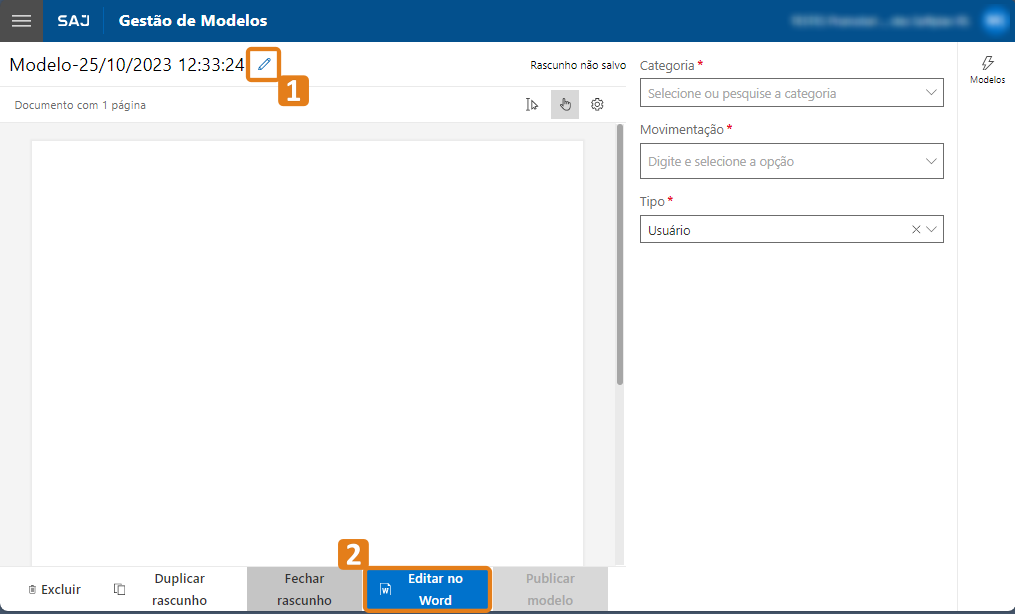Open the Categoria dropdown

(791, 92)
